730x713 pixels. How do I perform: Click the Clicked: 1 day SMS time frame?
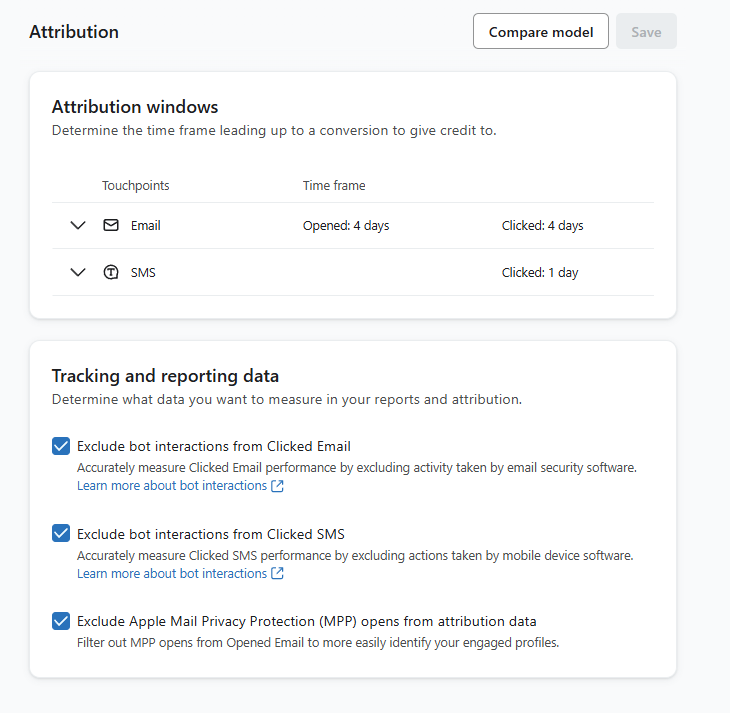click(540, 272)
